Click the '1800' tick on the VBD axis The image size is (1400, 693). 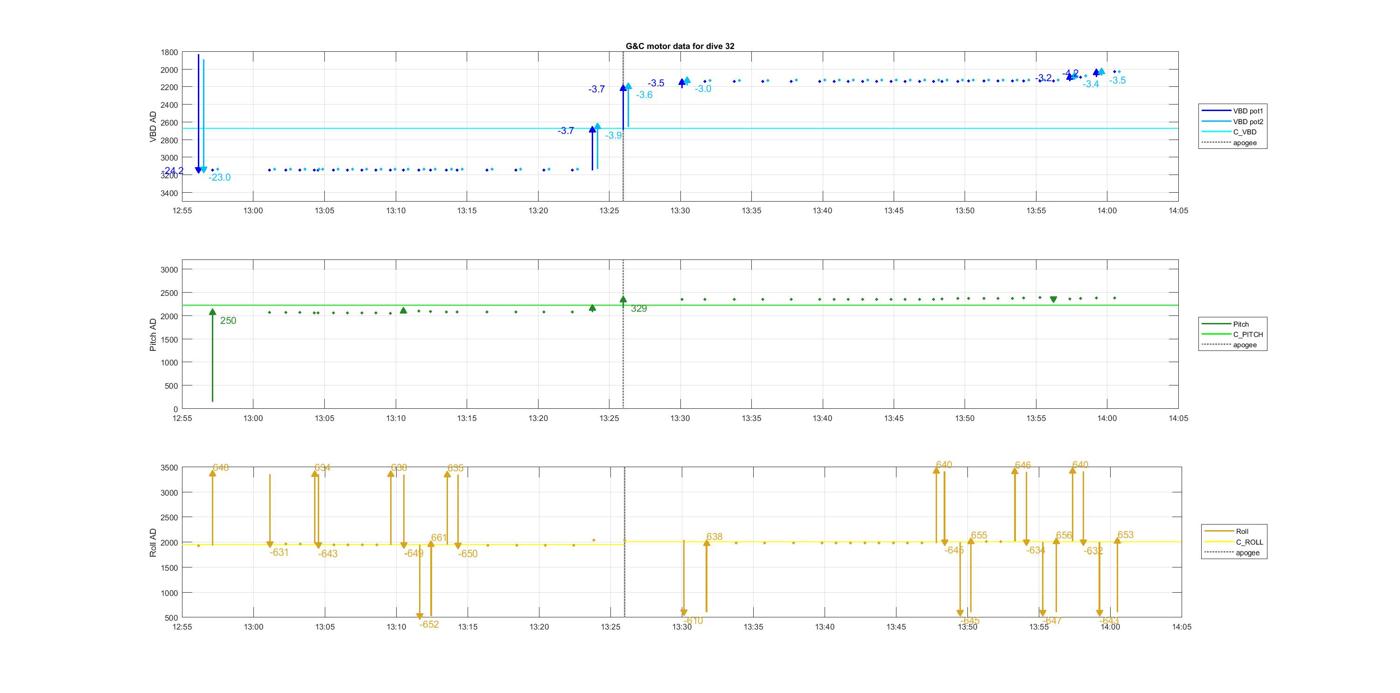169,52
